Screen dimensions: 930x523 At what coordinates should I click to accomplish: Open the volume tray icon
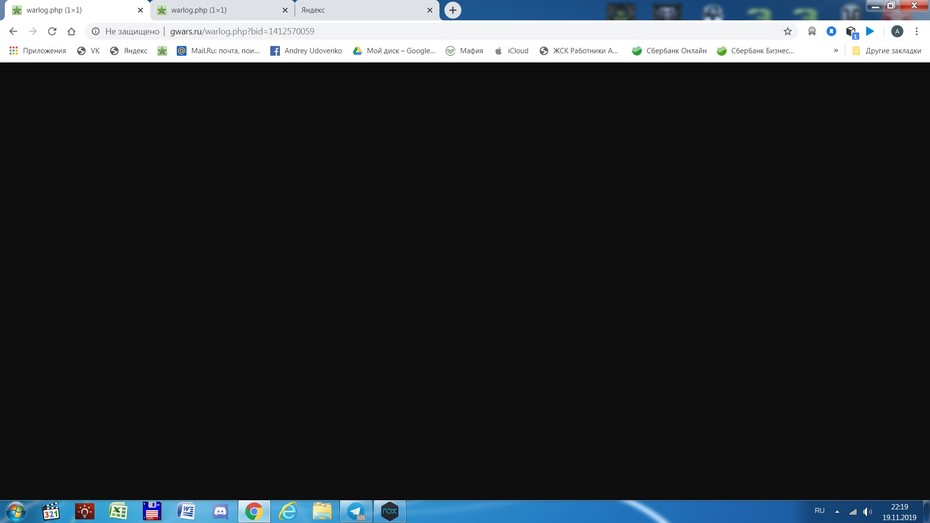tap(867, 512)
